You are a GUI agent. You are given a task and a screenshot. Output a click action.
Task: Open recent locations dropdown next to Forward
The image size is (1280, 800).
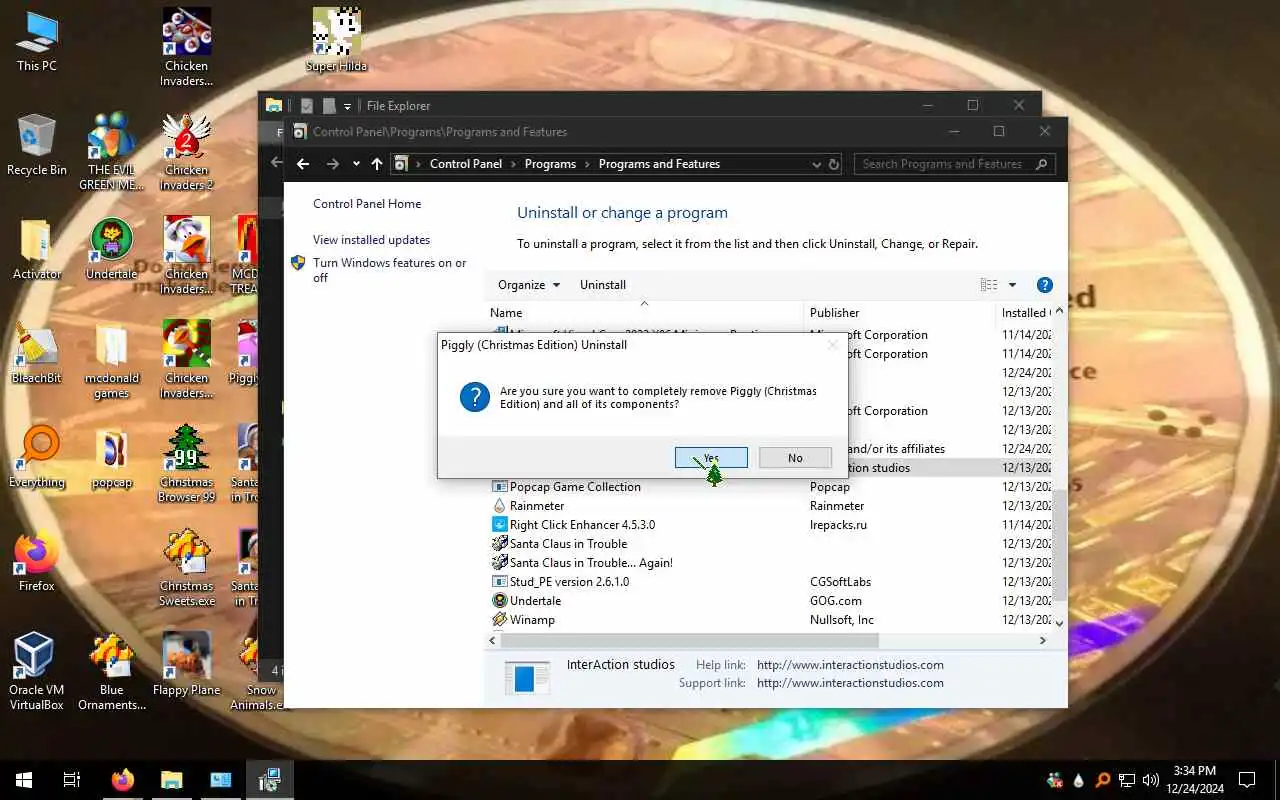point(356,164)
